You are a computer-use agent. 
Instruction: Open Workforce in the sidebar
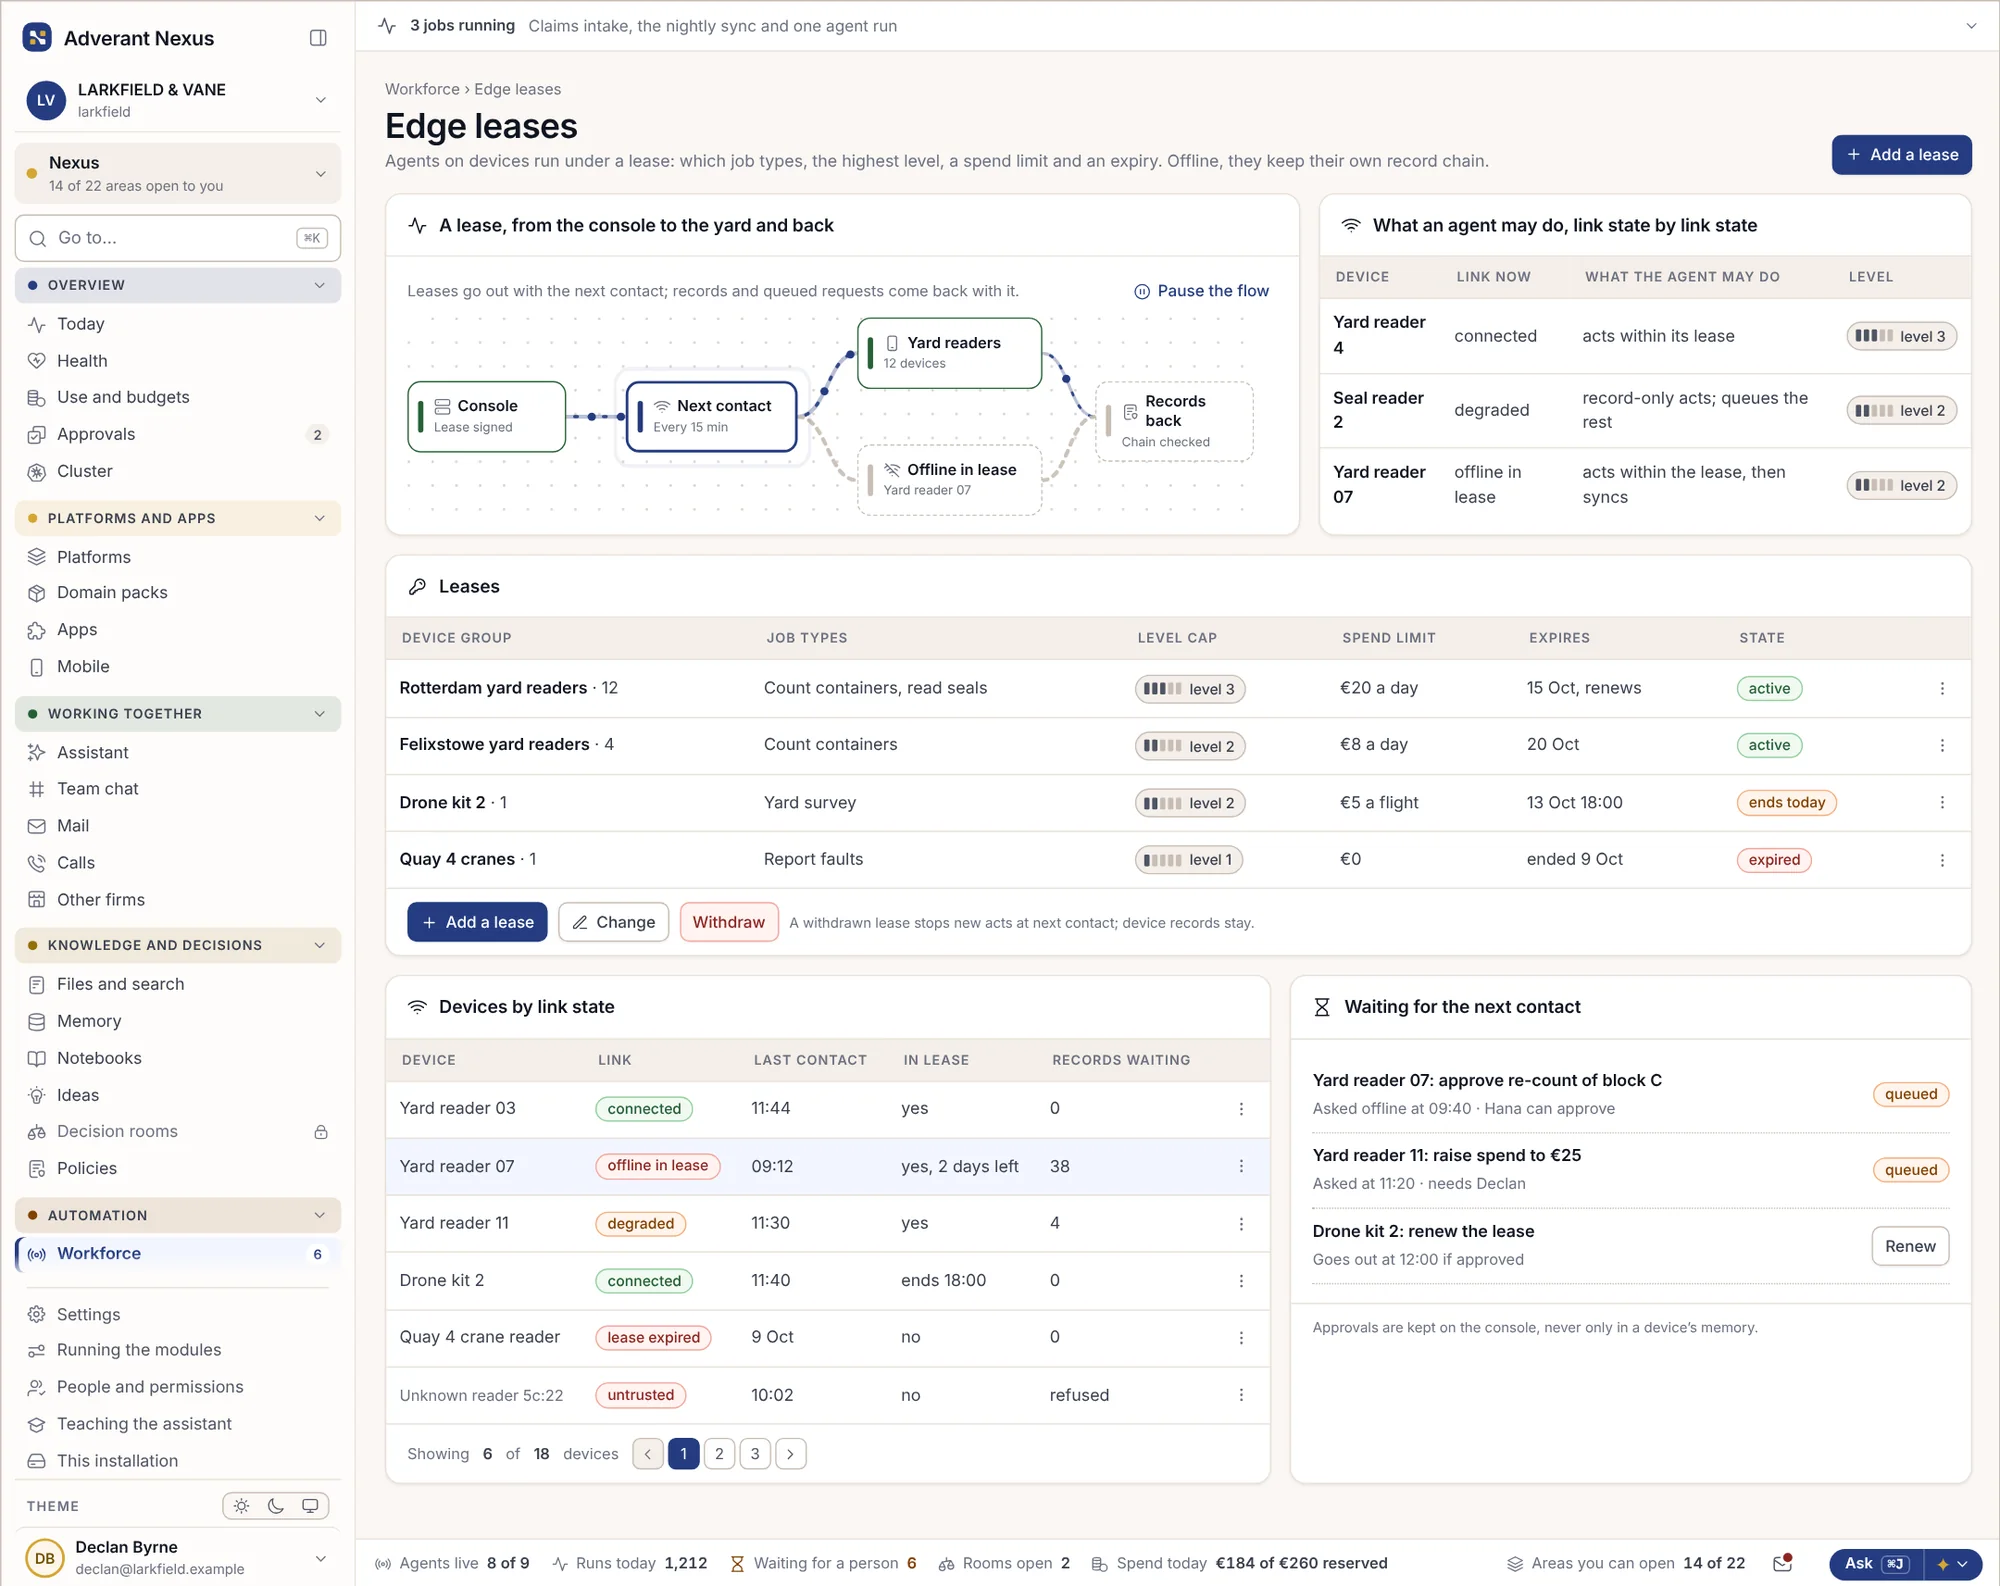178,1254
